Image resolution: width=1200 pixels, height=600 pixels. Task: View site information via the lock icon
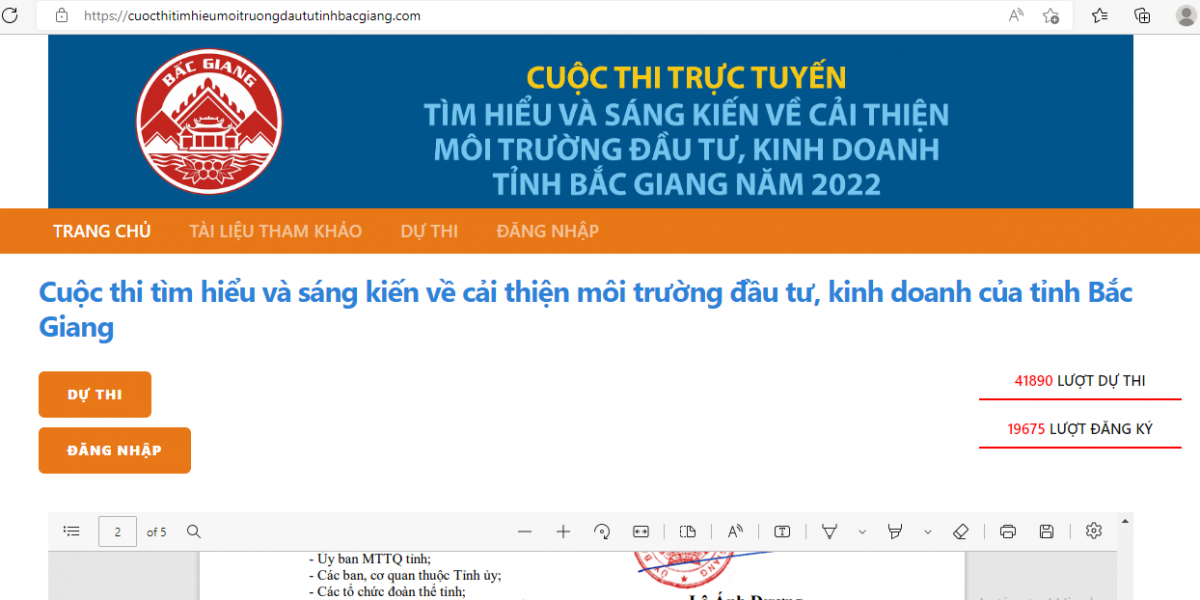[62, 16]
